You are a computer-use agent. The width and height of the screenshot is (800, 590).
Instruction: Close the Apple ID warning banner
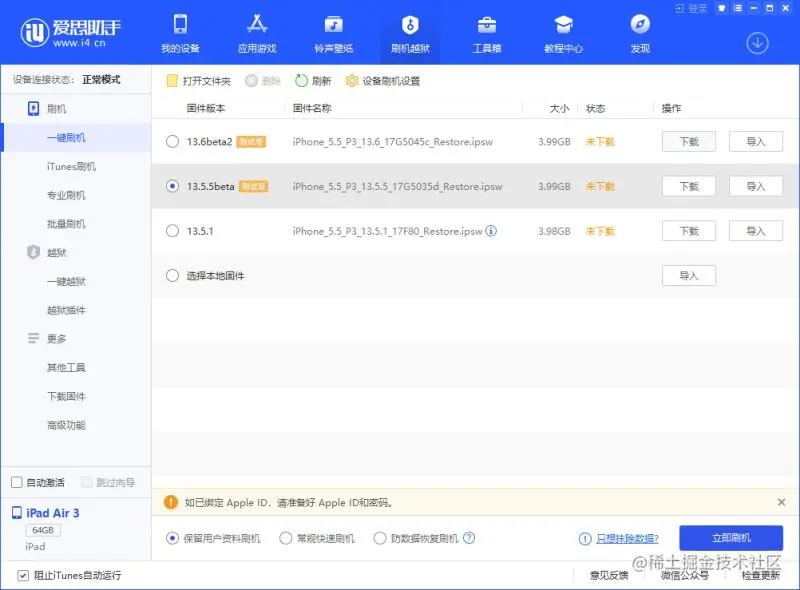coord(781,502)
